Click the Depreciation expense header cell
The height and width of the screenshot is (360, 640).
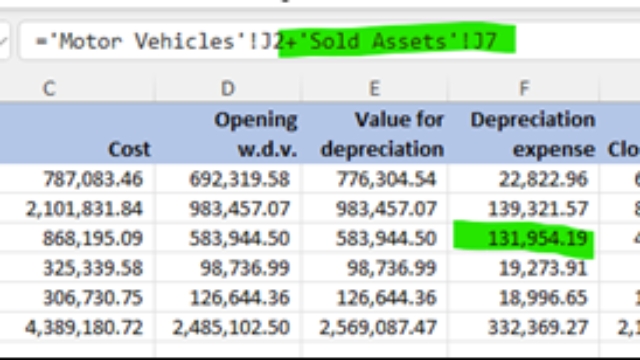pos(524,134)
